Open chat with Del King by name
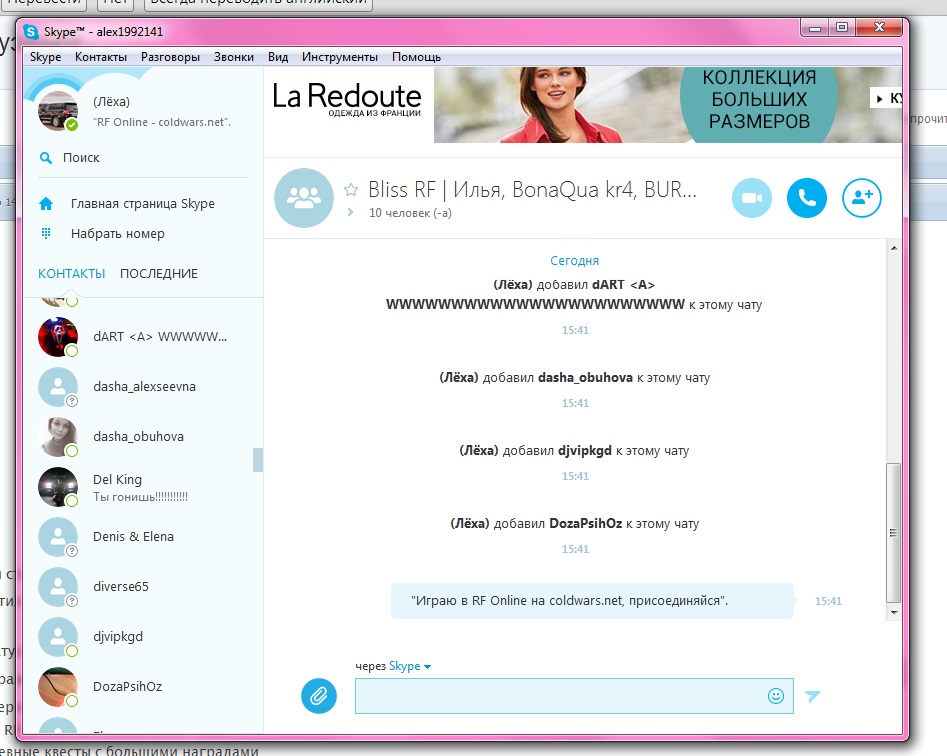947x756 pixels. (117, 479)
